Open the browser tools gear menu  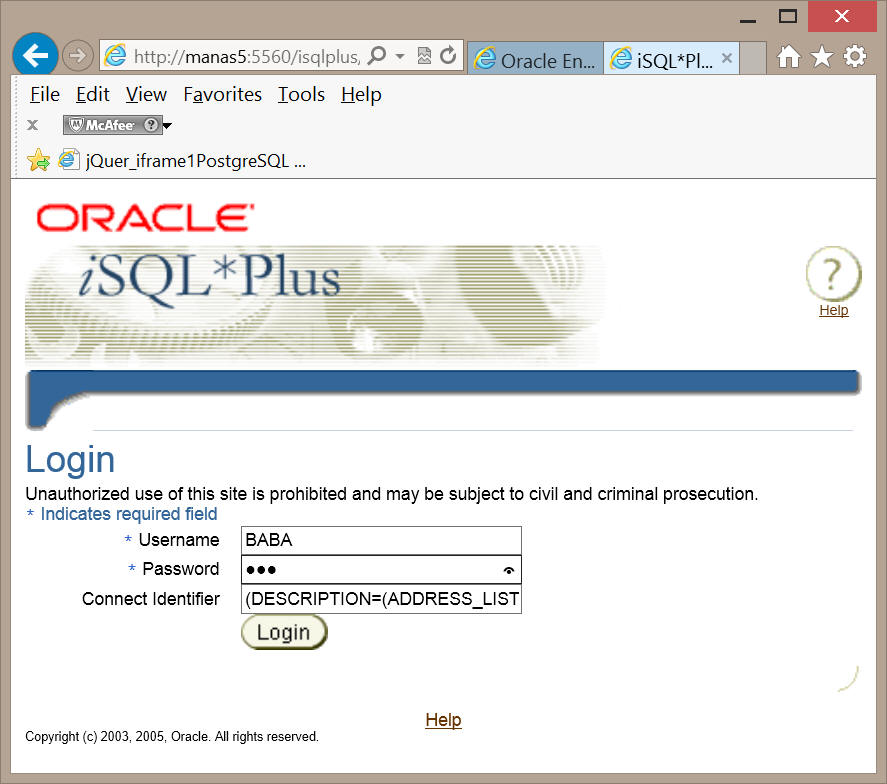(x=854, y=57)
